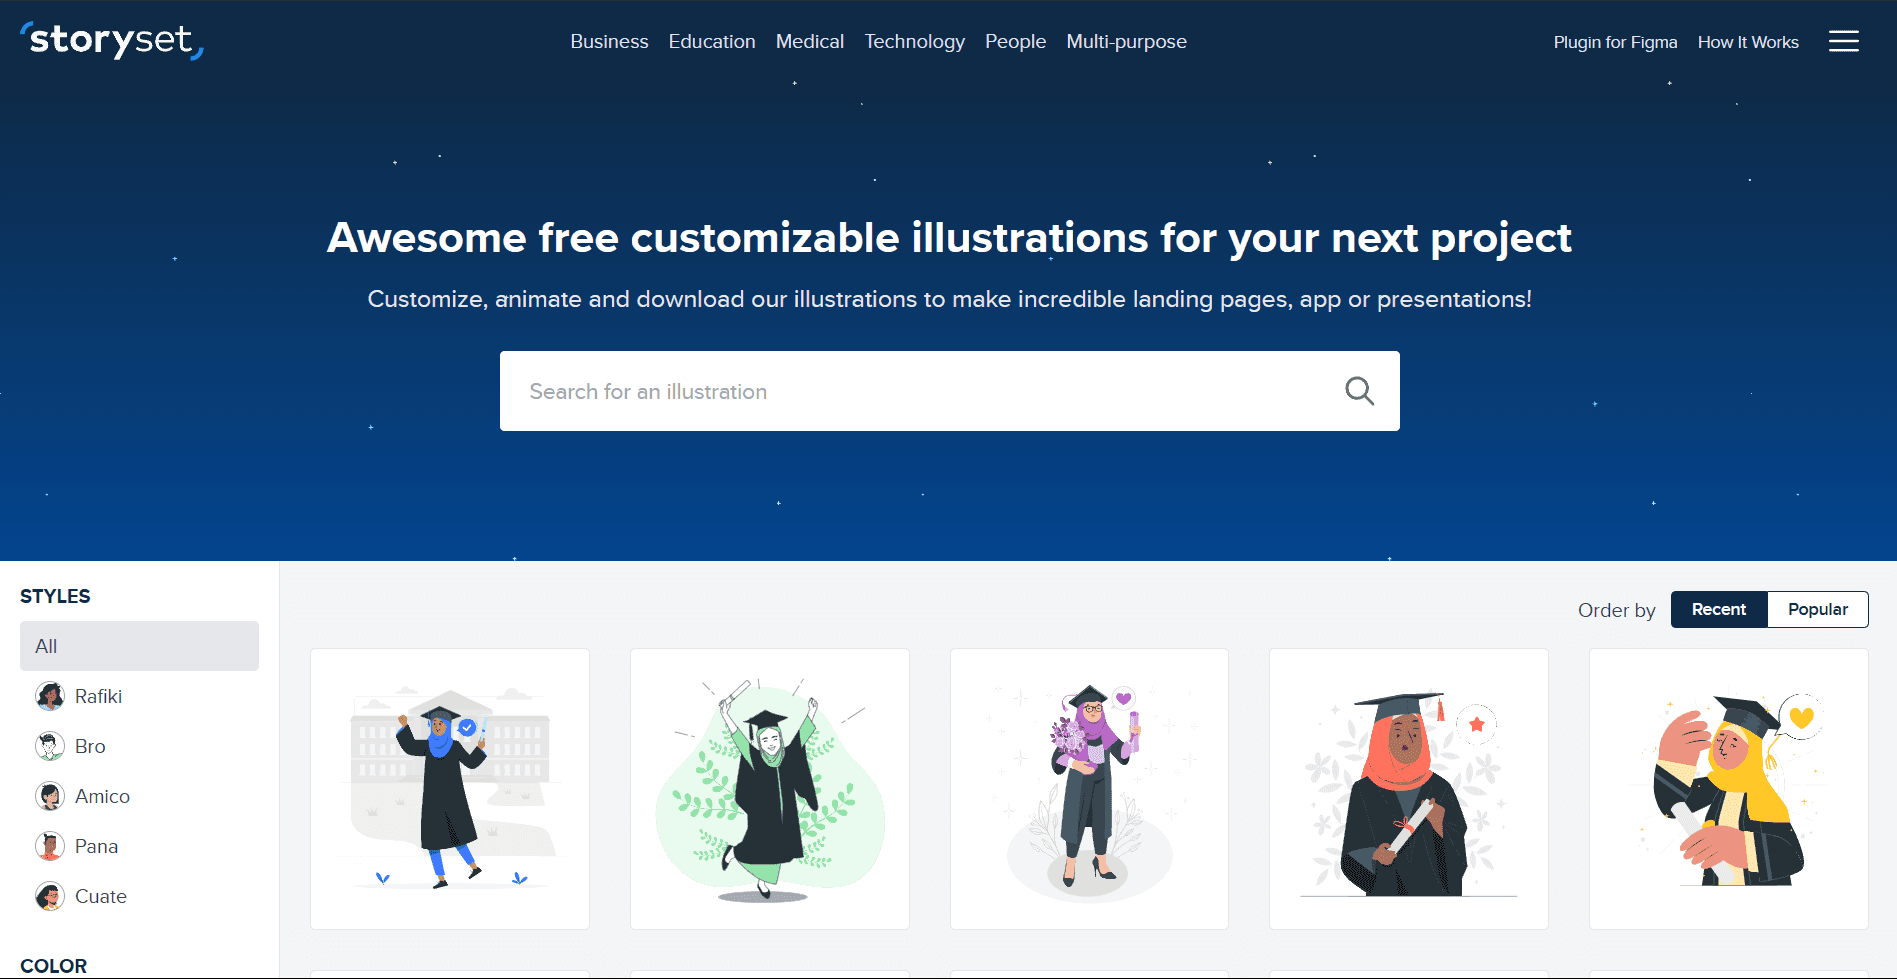The width and height of the screenshot is (1897, 979).
Task: Open the Technology category
Action: click(x=914, y=41)
